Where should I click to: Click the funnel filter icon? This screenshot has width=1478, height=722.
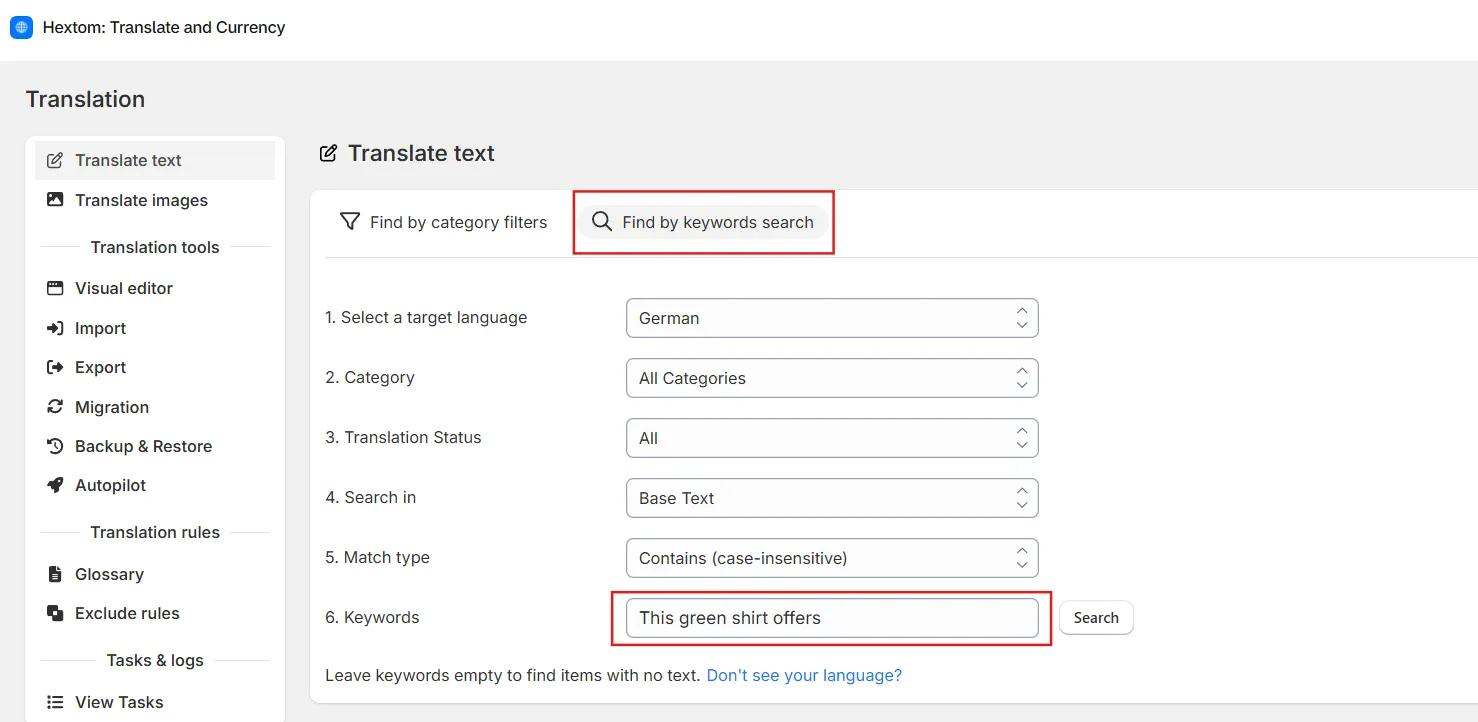tap(350, 222)
